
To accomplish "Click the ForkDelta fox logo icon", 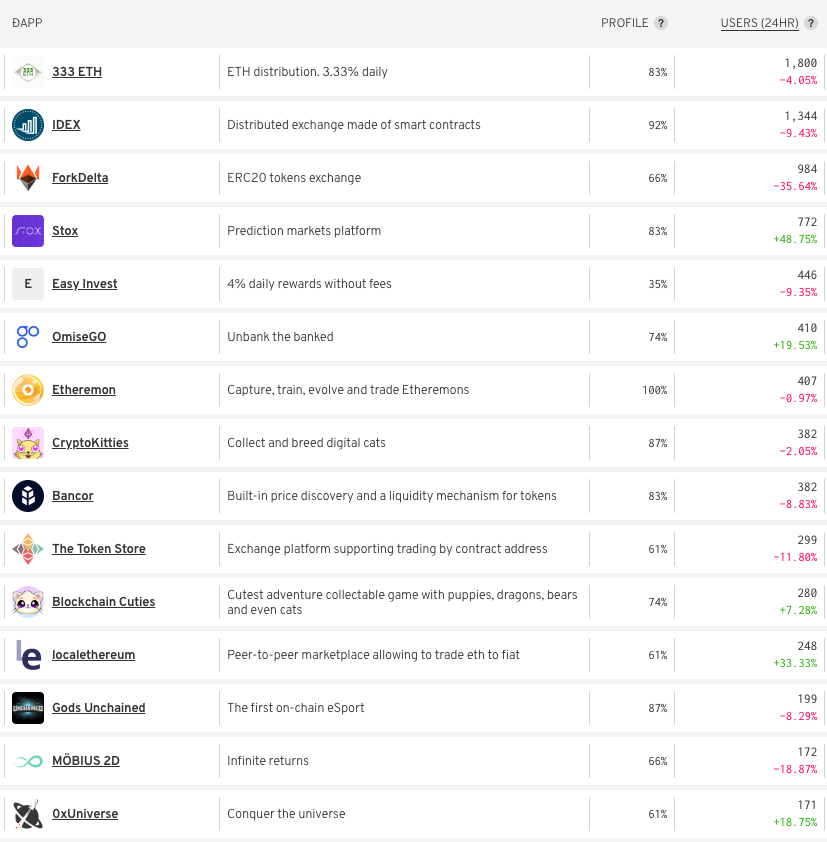I will 28,178.
